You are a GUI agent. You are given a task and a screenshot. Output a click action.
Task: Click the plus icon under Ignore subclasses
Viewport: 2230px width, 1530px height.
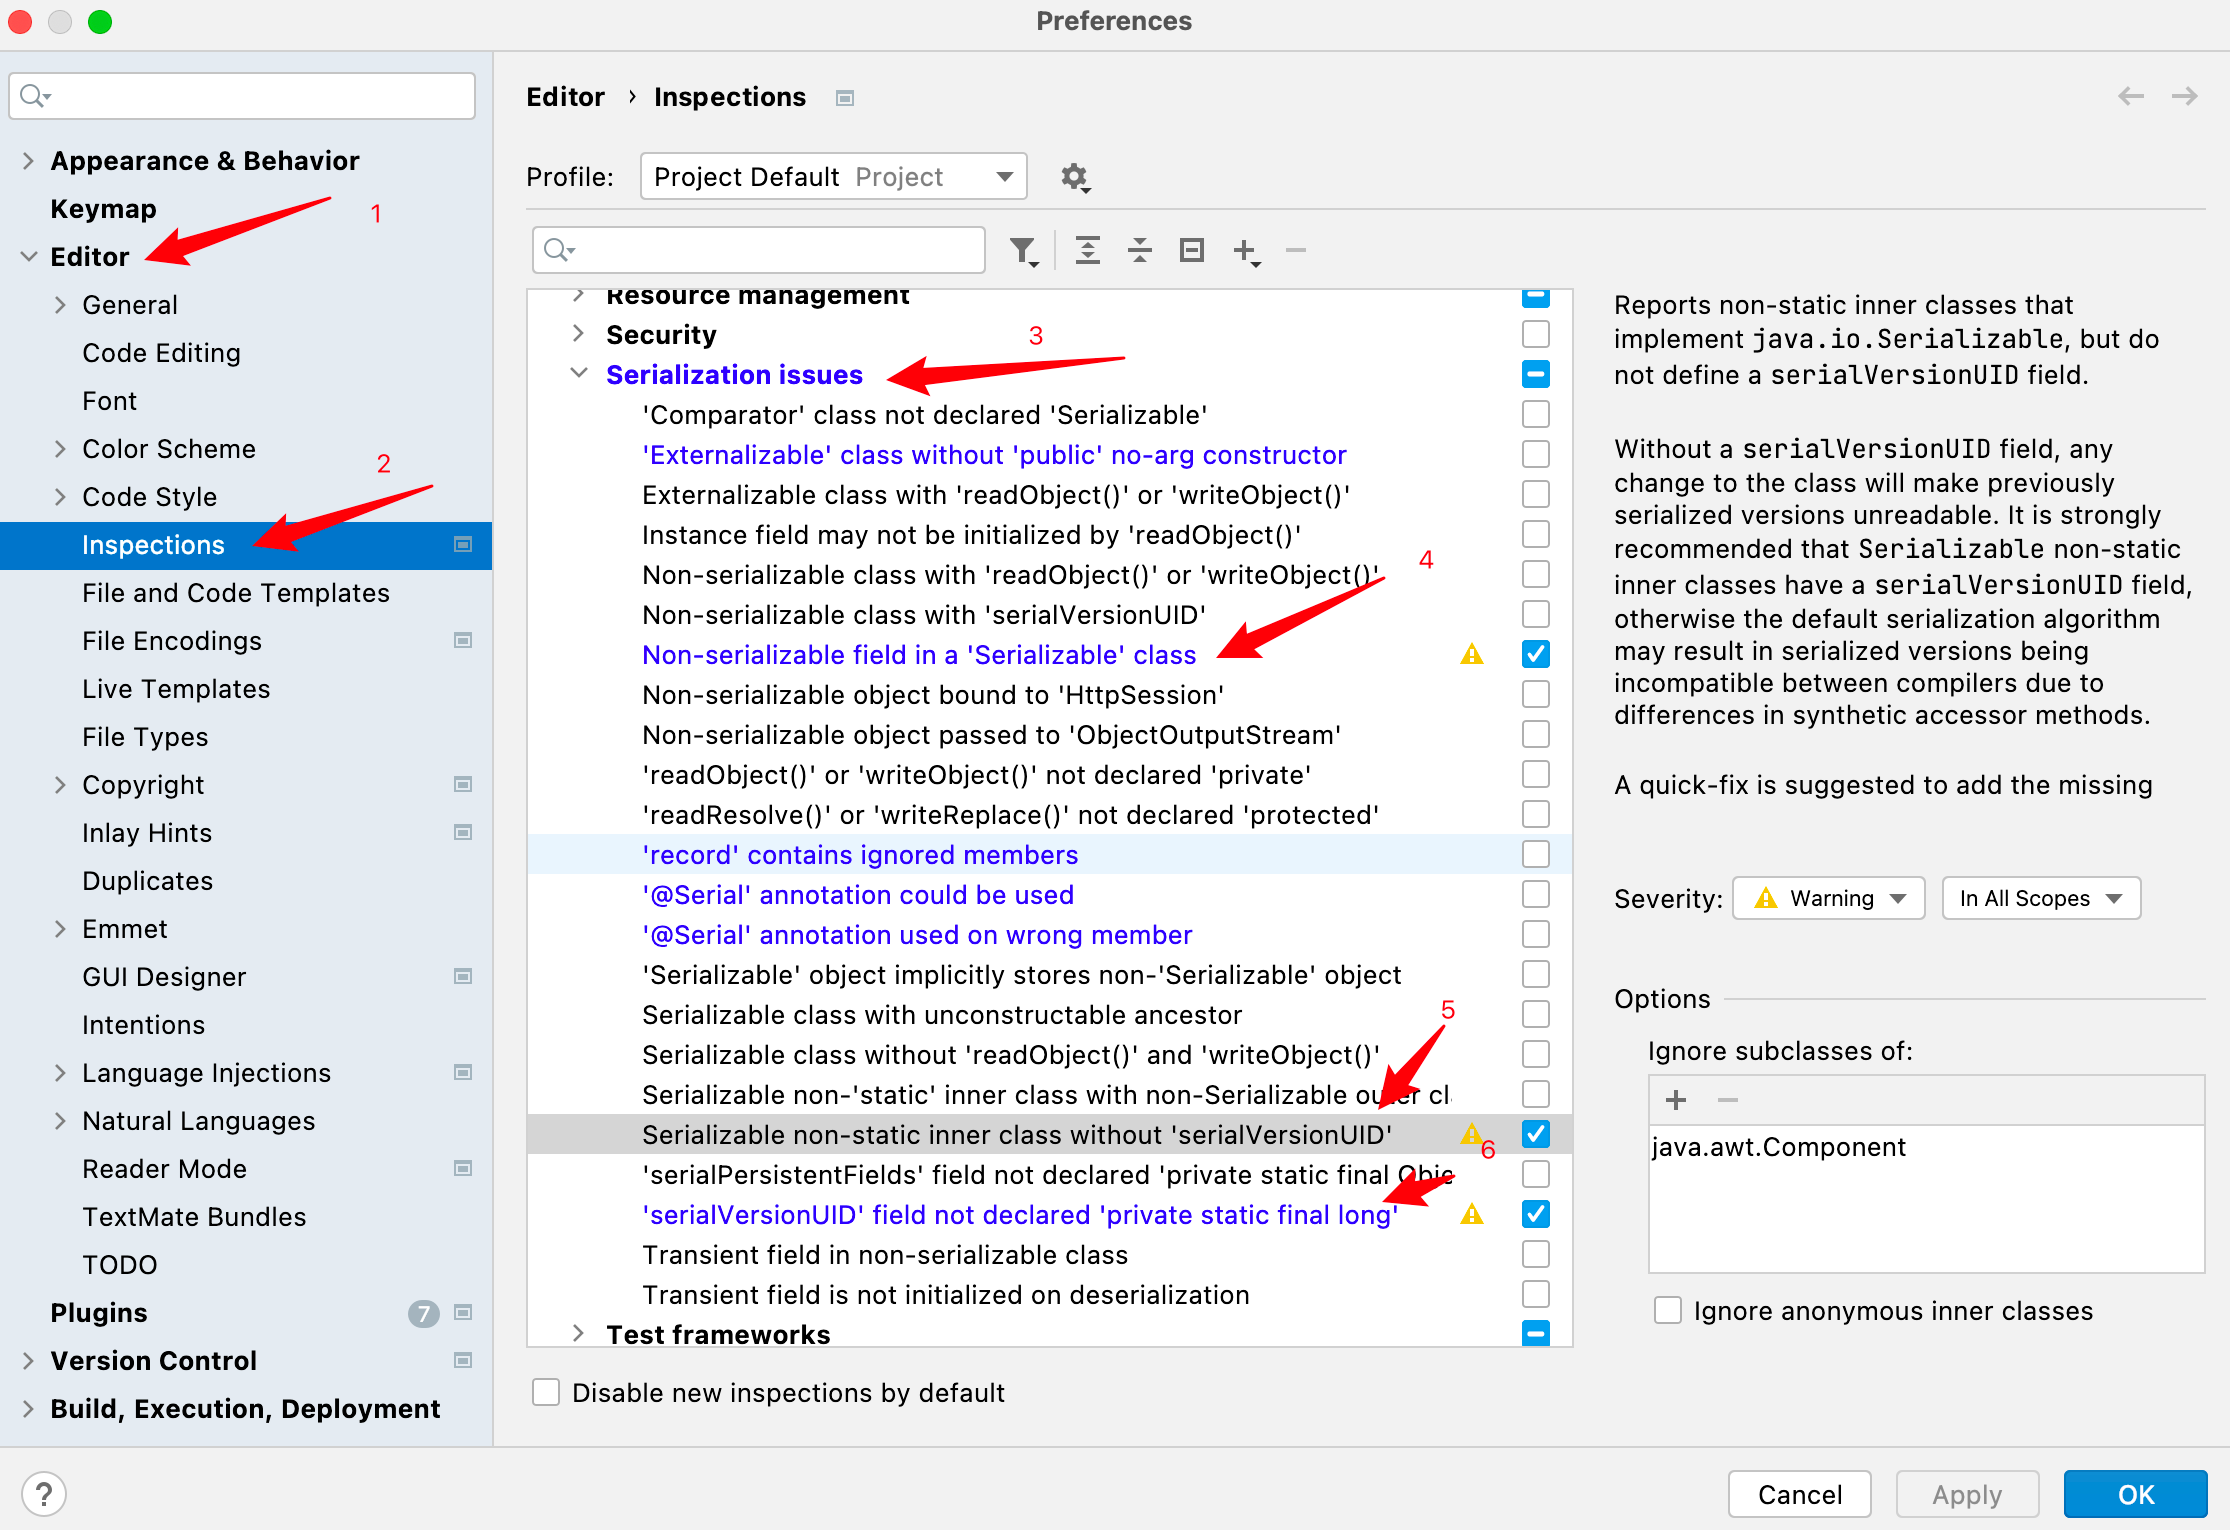1676,1100
